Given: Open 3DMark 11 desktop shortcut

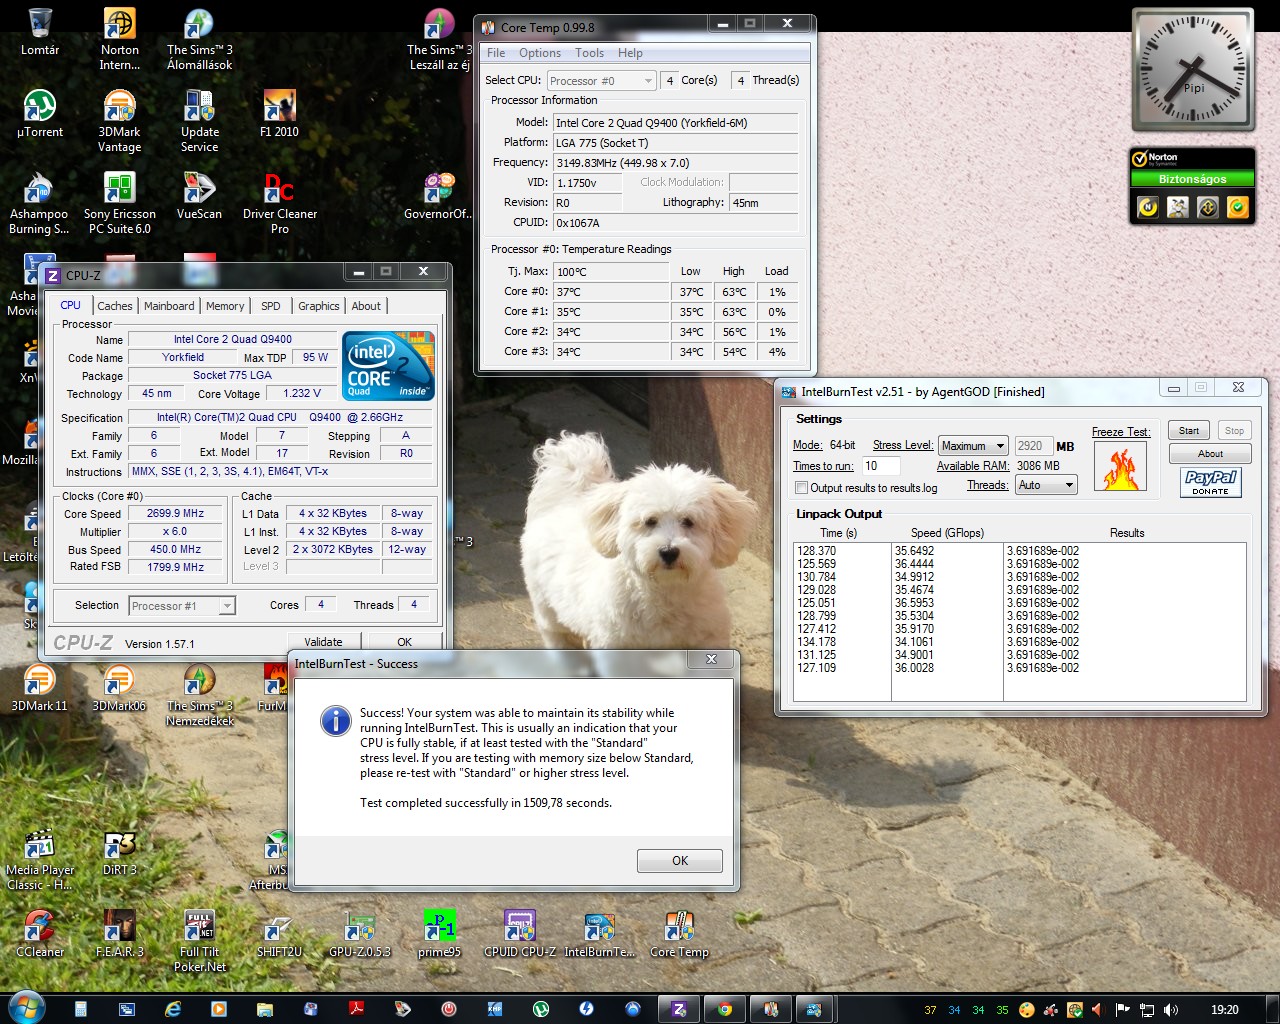Looking at the screenshot, I should [x=40, y=687].
